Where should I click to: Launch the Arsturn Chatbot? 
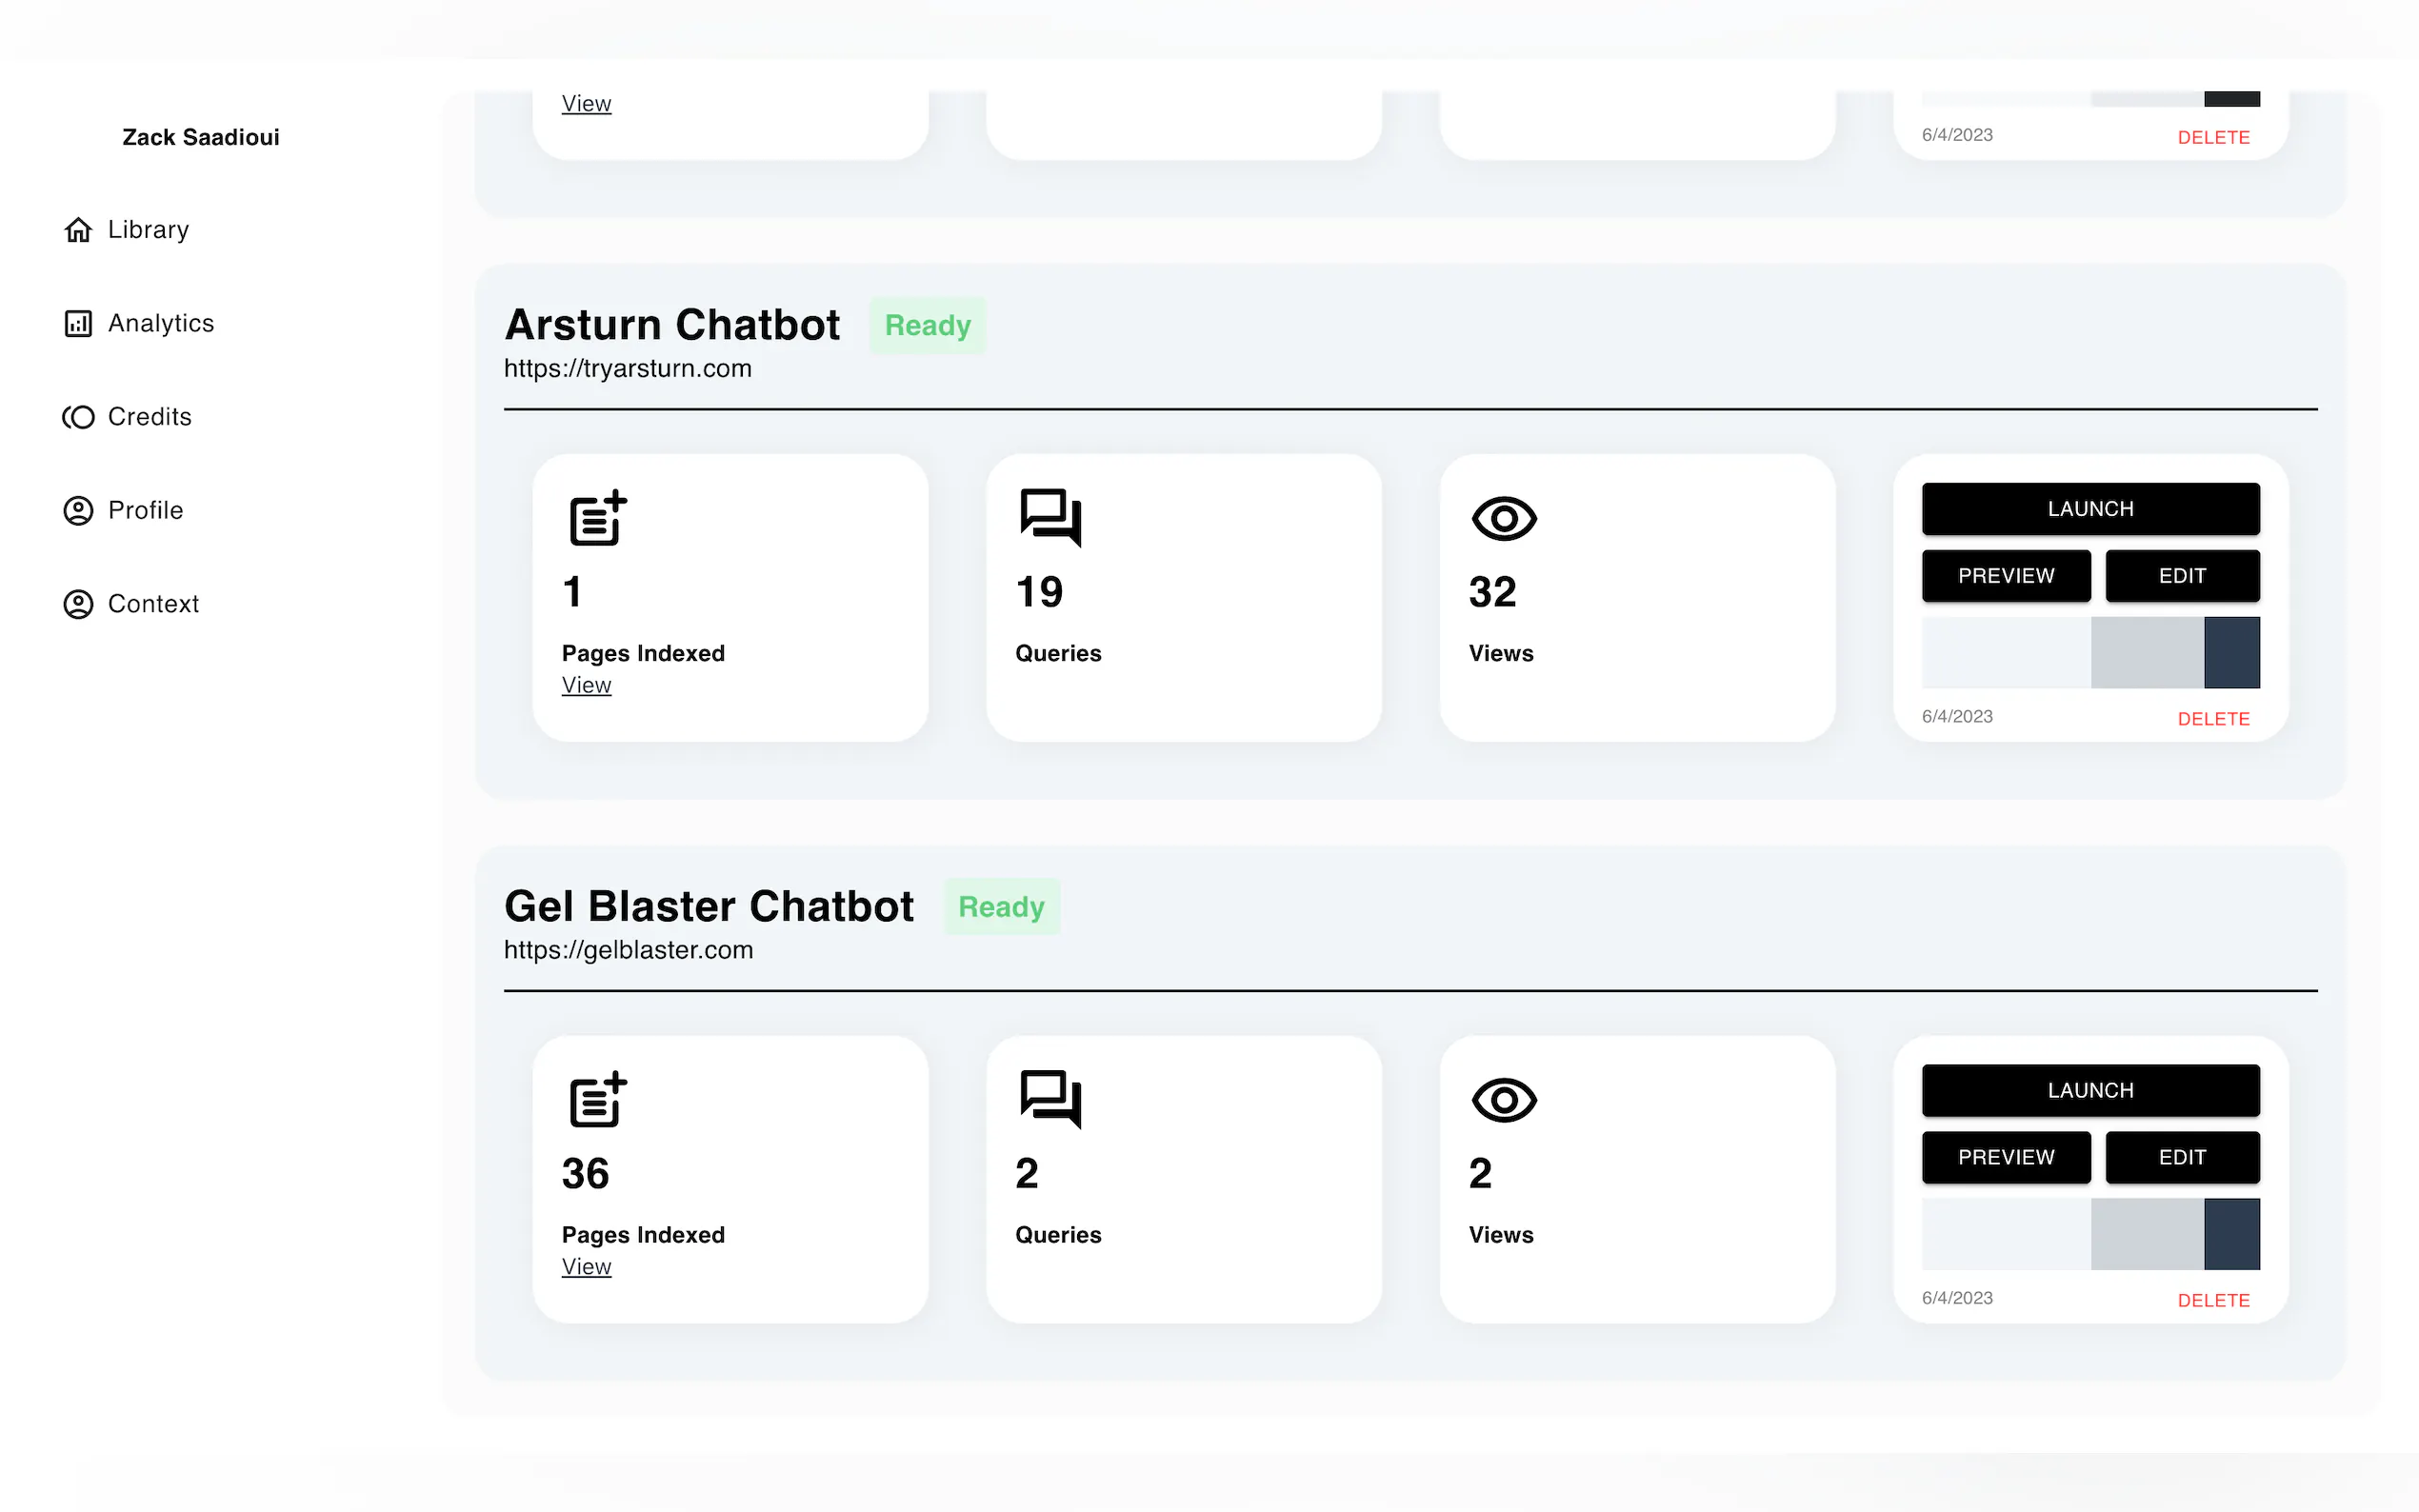click(x=2089, y=509)
